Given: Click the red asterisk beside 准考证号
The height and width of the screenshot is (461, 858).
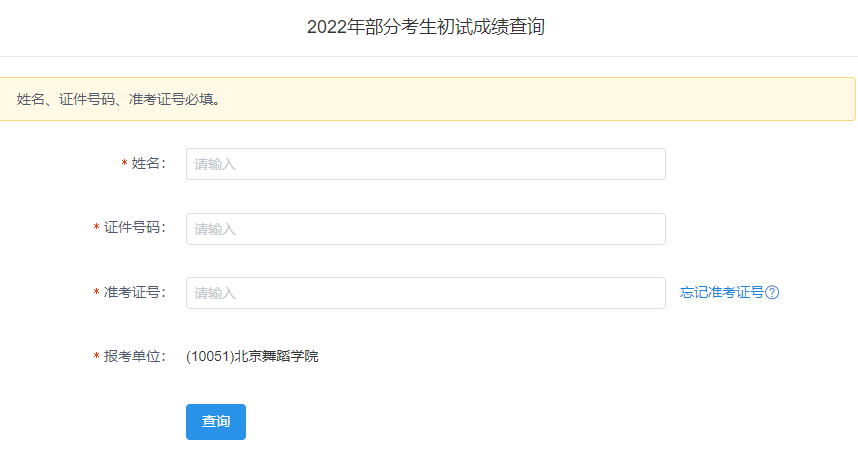Looking at the screenshot, I should pyautogui.click(x=96, y=293).
